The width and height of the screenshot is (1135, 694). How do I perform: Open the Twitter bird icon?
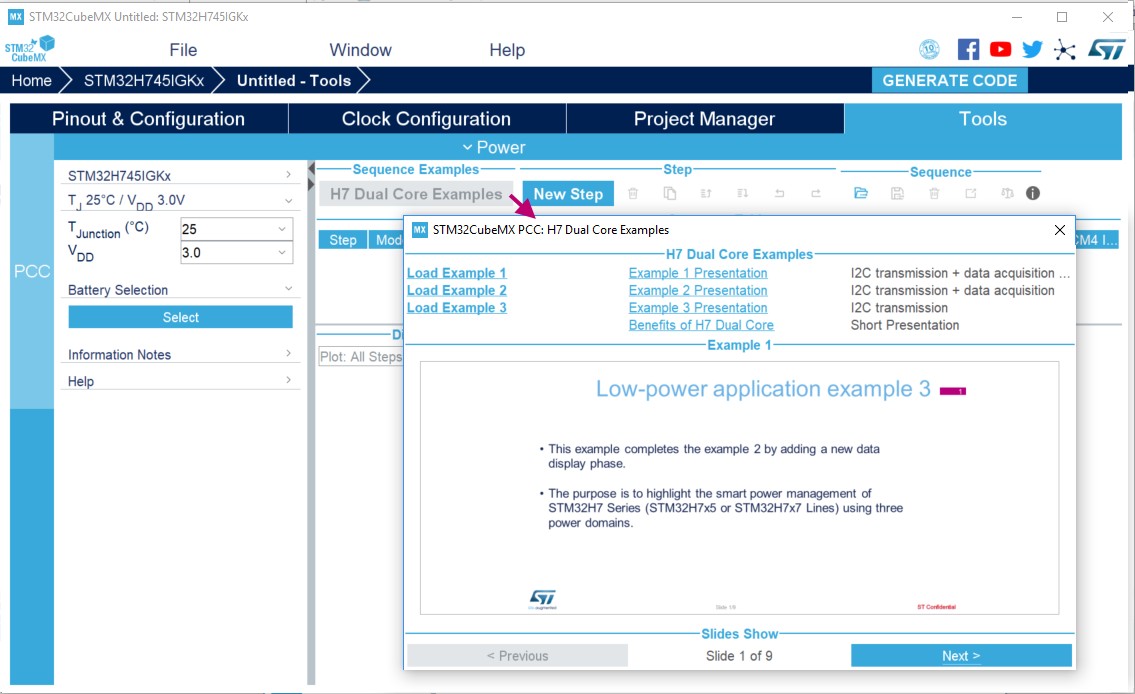click(x=1032, y=49)
